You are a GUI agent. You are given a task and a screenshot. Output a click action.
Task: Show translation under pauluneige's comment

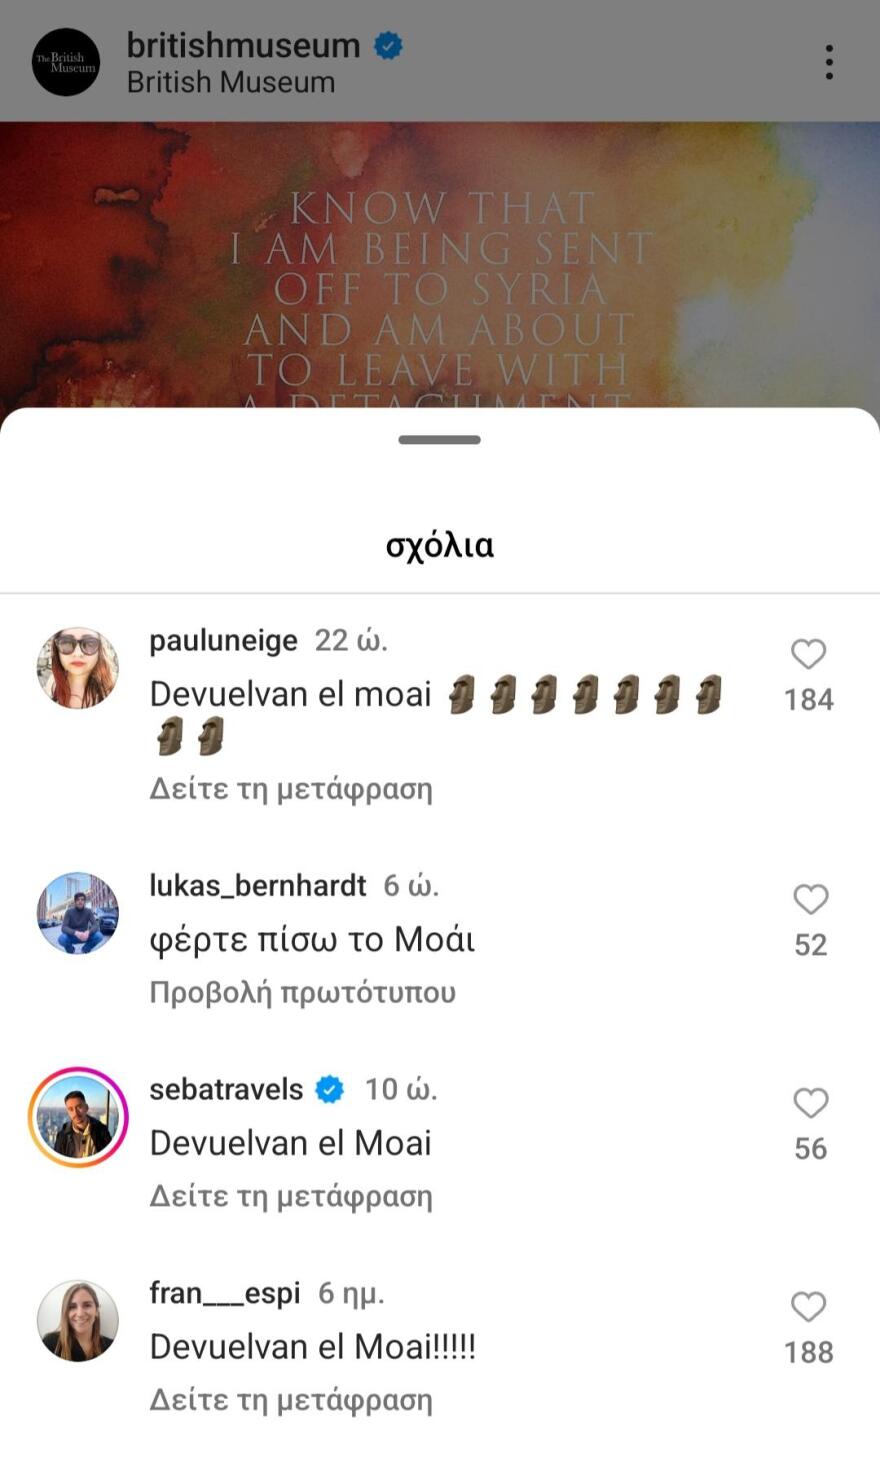(291, 789)
